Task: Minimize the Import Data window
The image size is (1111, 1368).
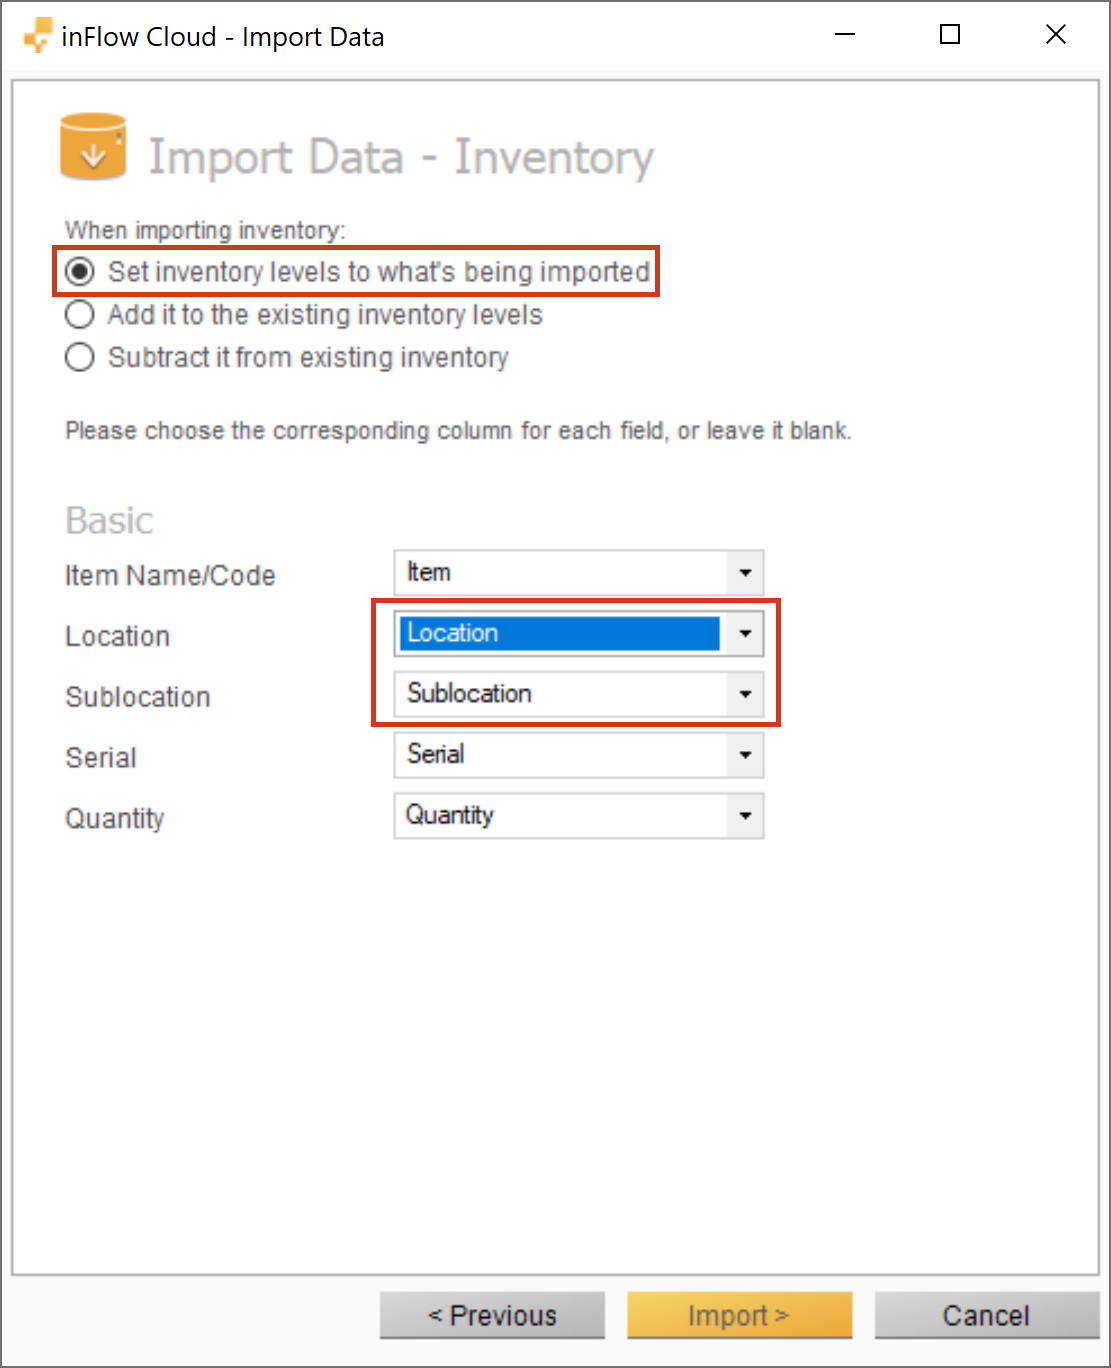Action: coord(845,35)
